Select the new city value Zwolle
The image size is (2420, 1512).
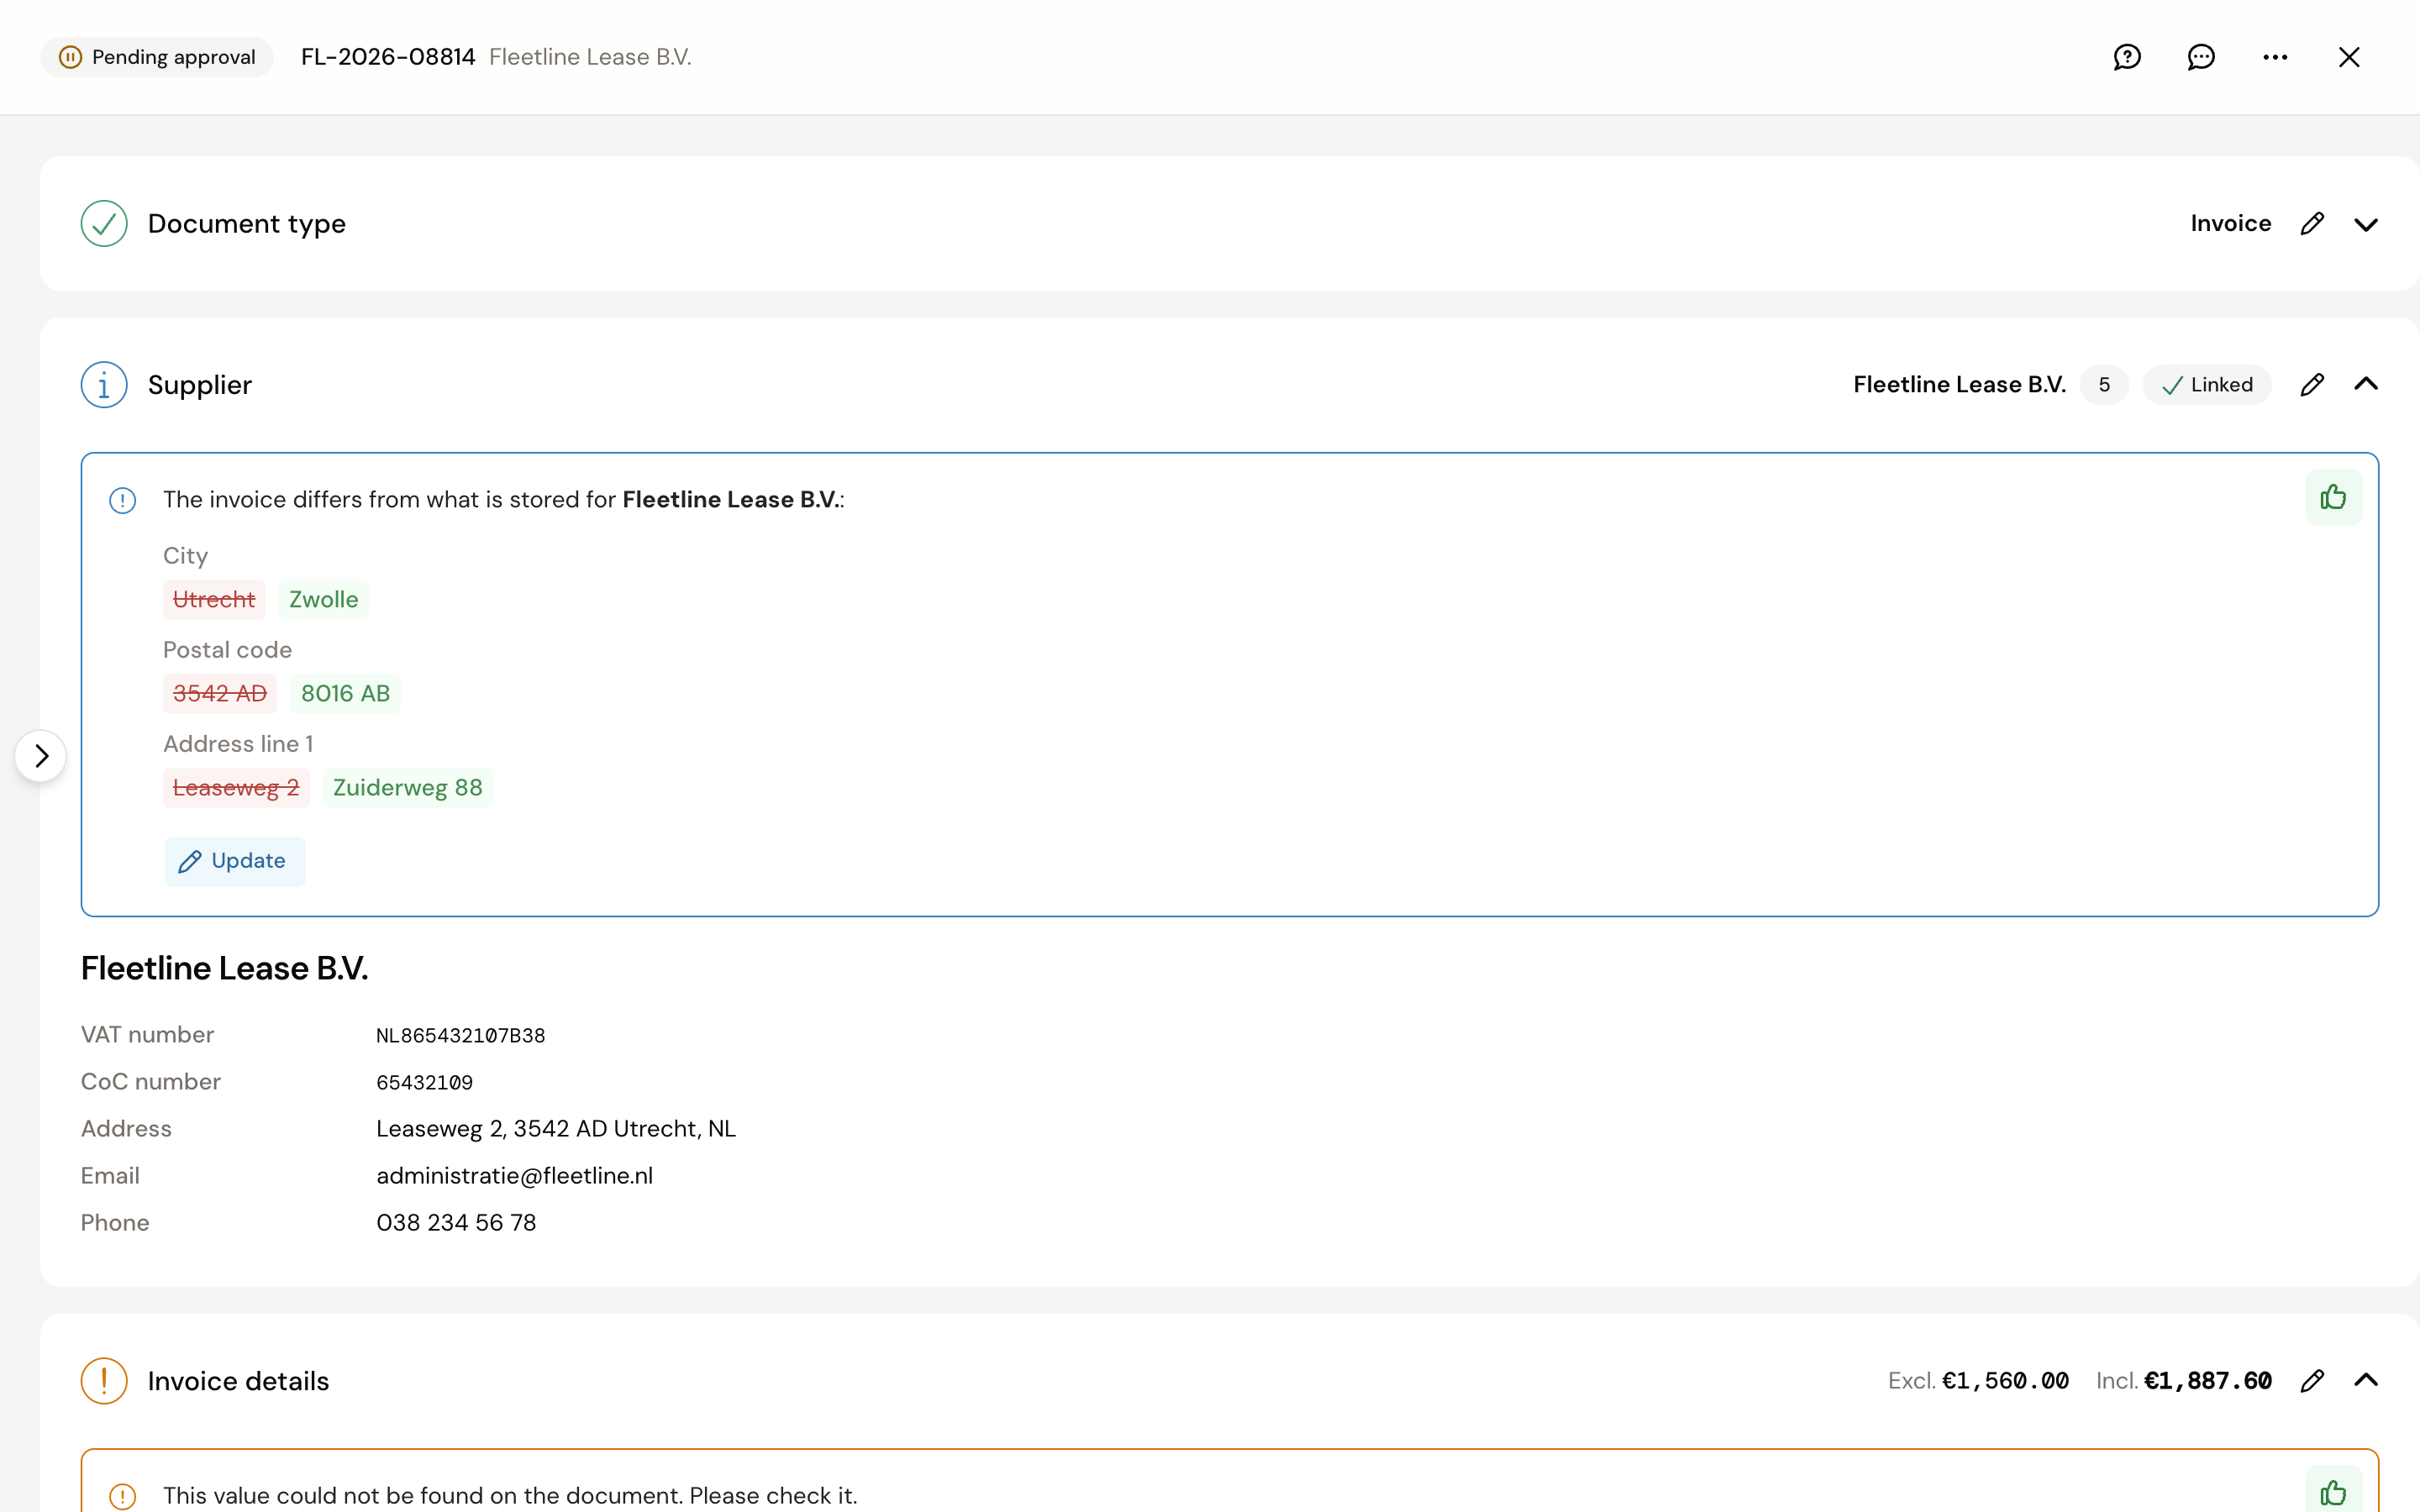coord(323,599)
